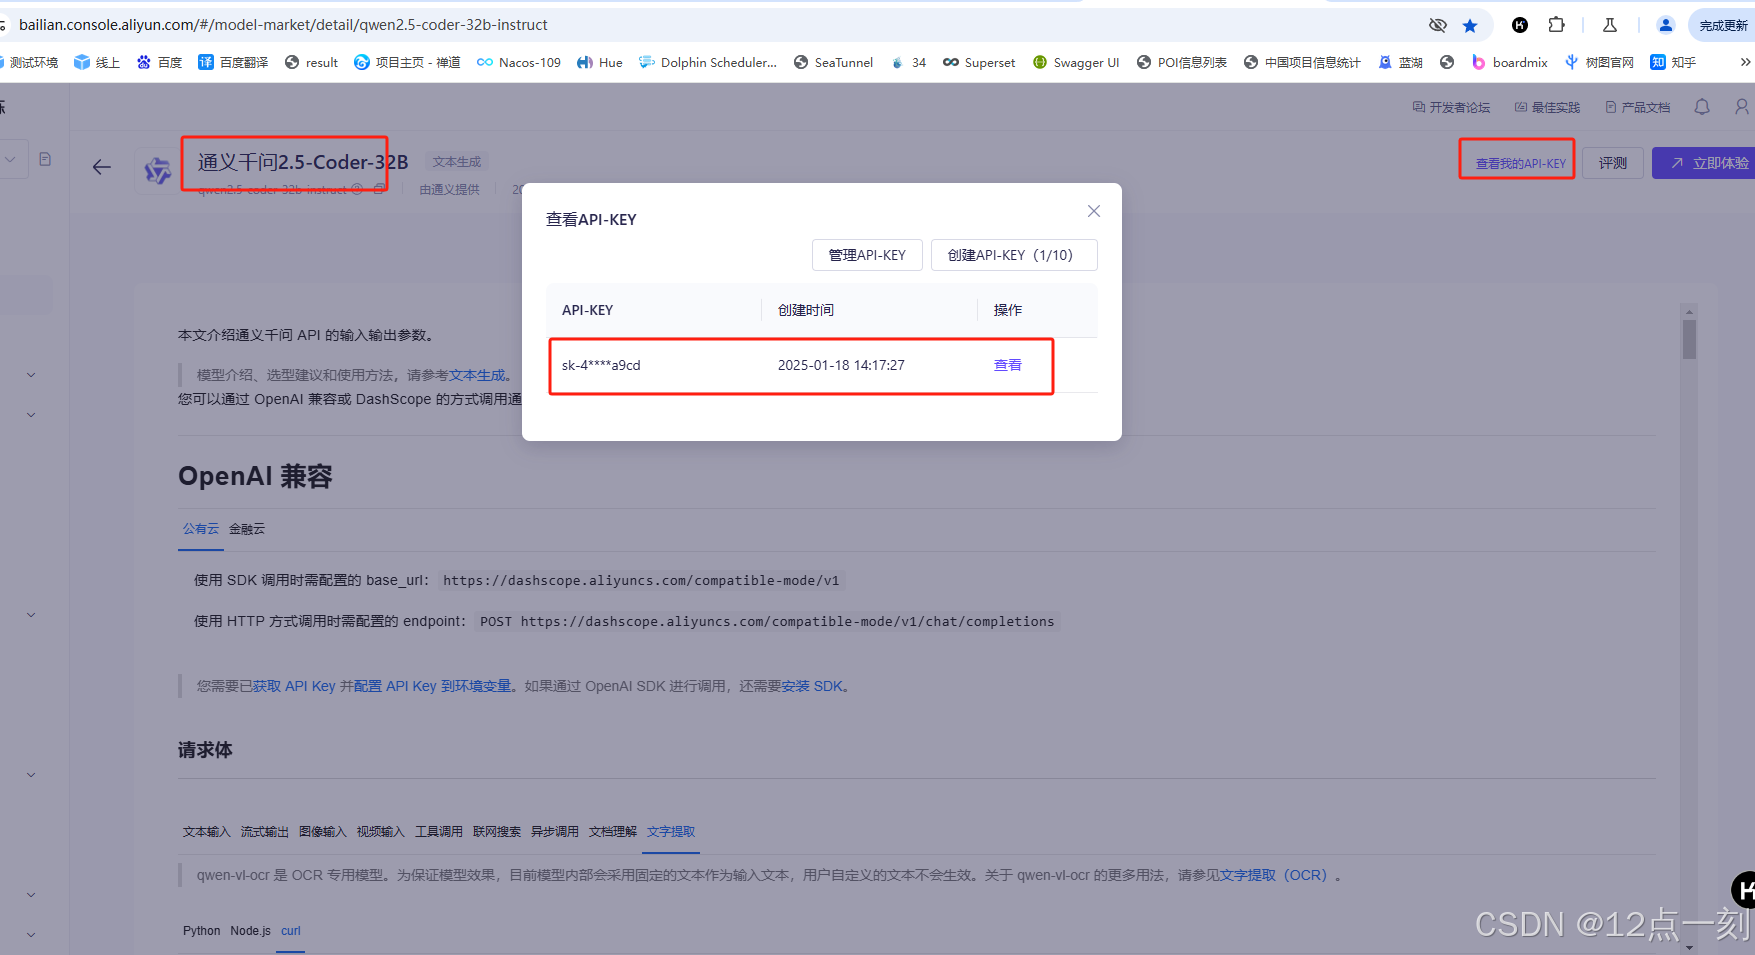
Task: Select the 工具调用 tab
Action: tap(439, 832)
